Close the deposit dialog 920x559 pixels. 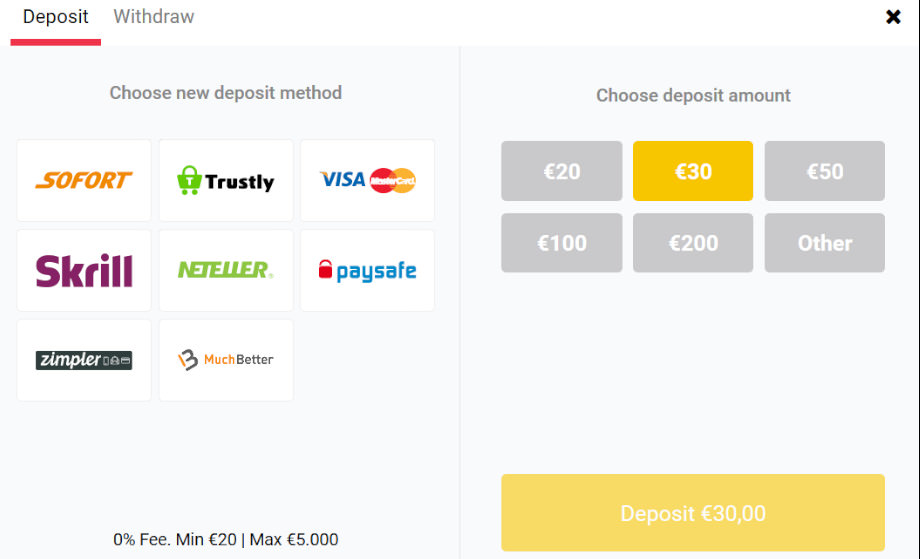click(x=893, y=16)
